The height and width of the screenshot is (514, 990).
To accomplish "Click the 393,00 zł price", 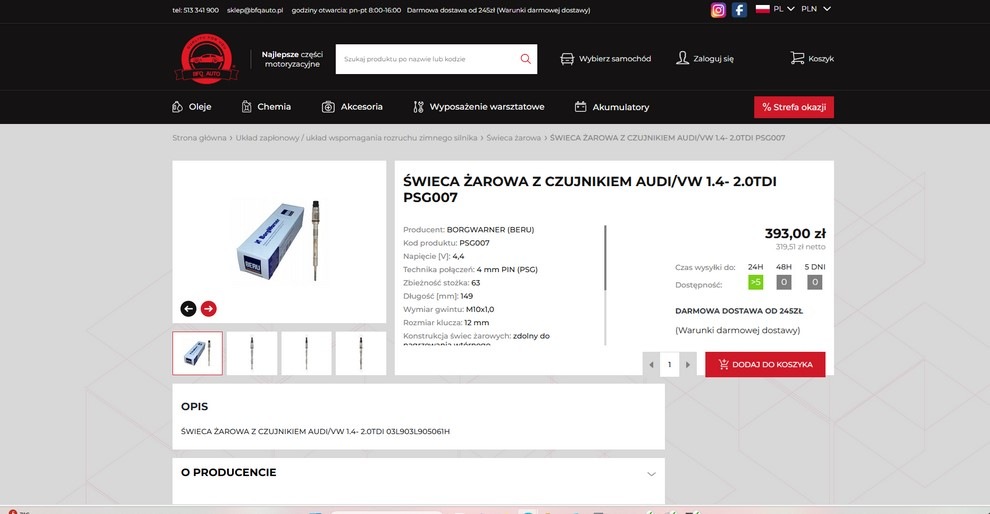I will point(795,234).
